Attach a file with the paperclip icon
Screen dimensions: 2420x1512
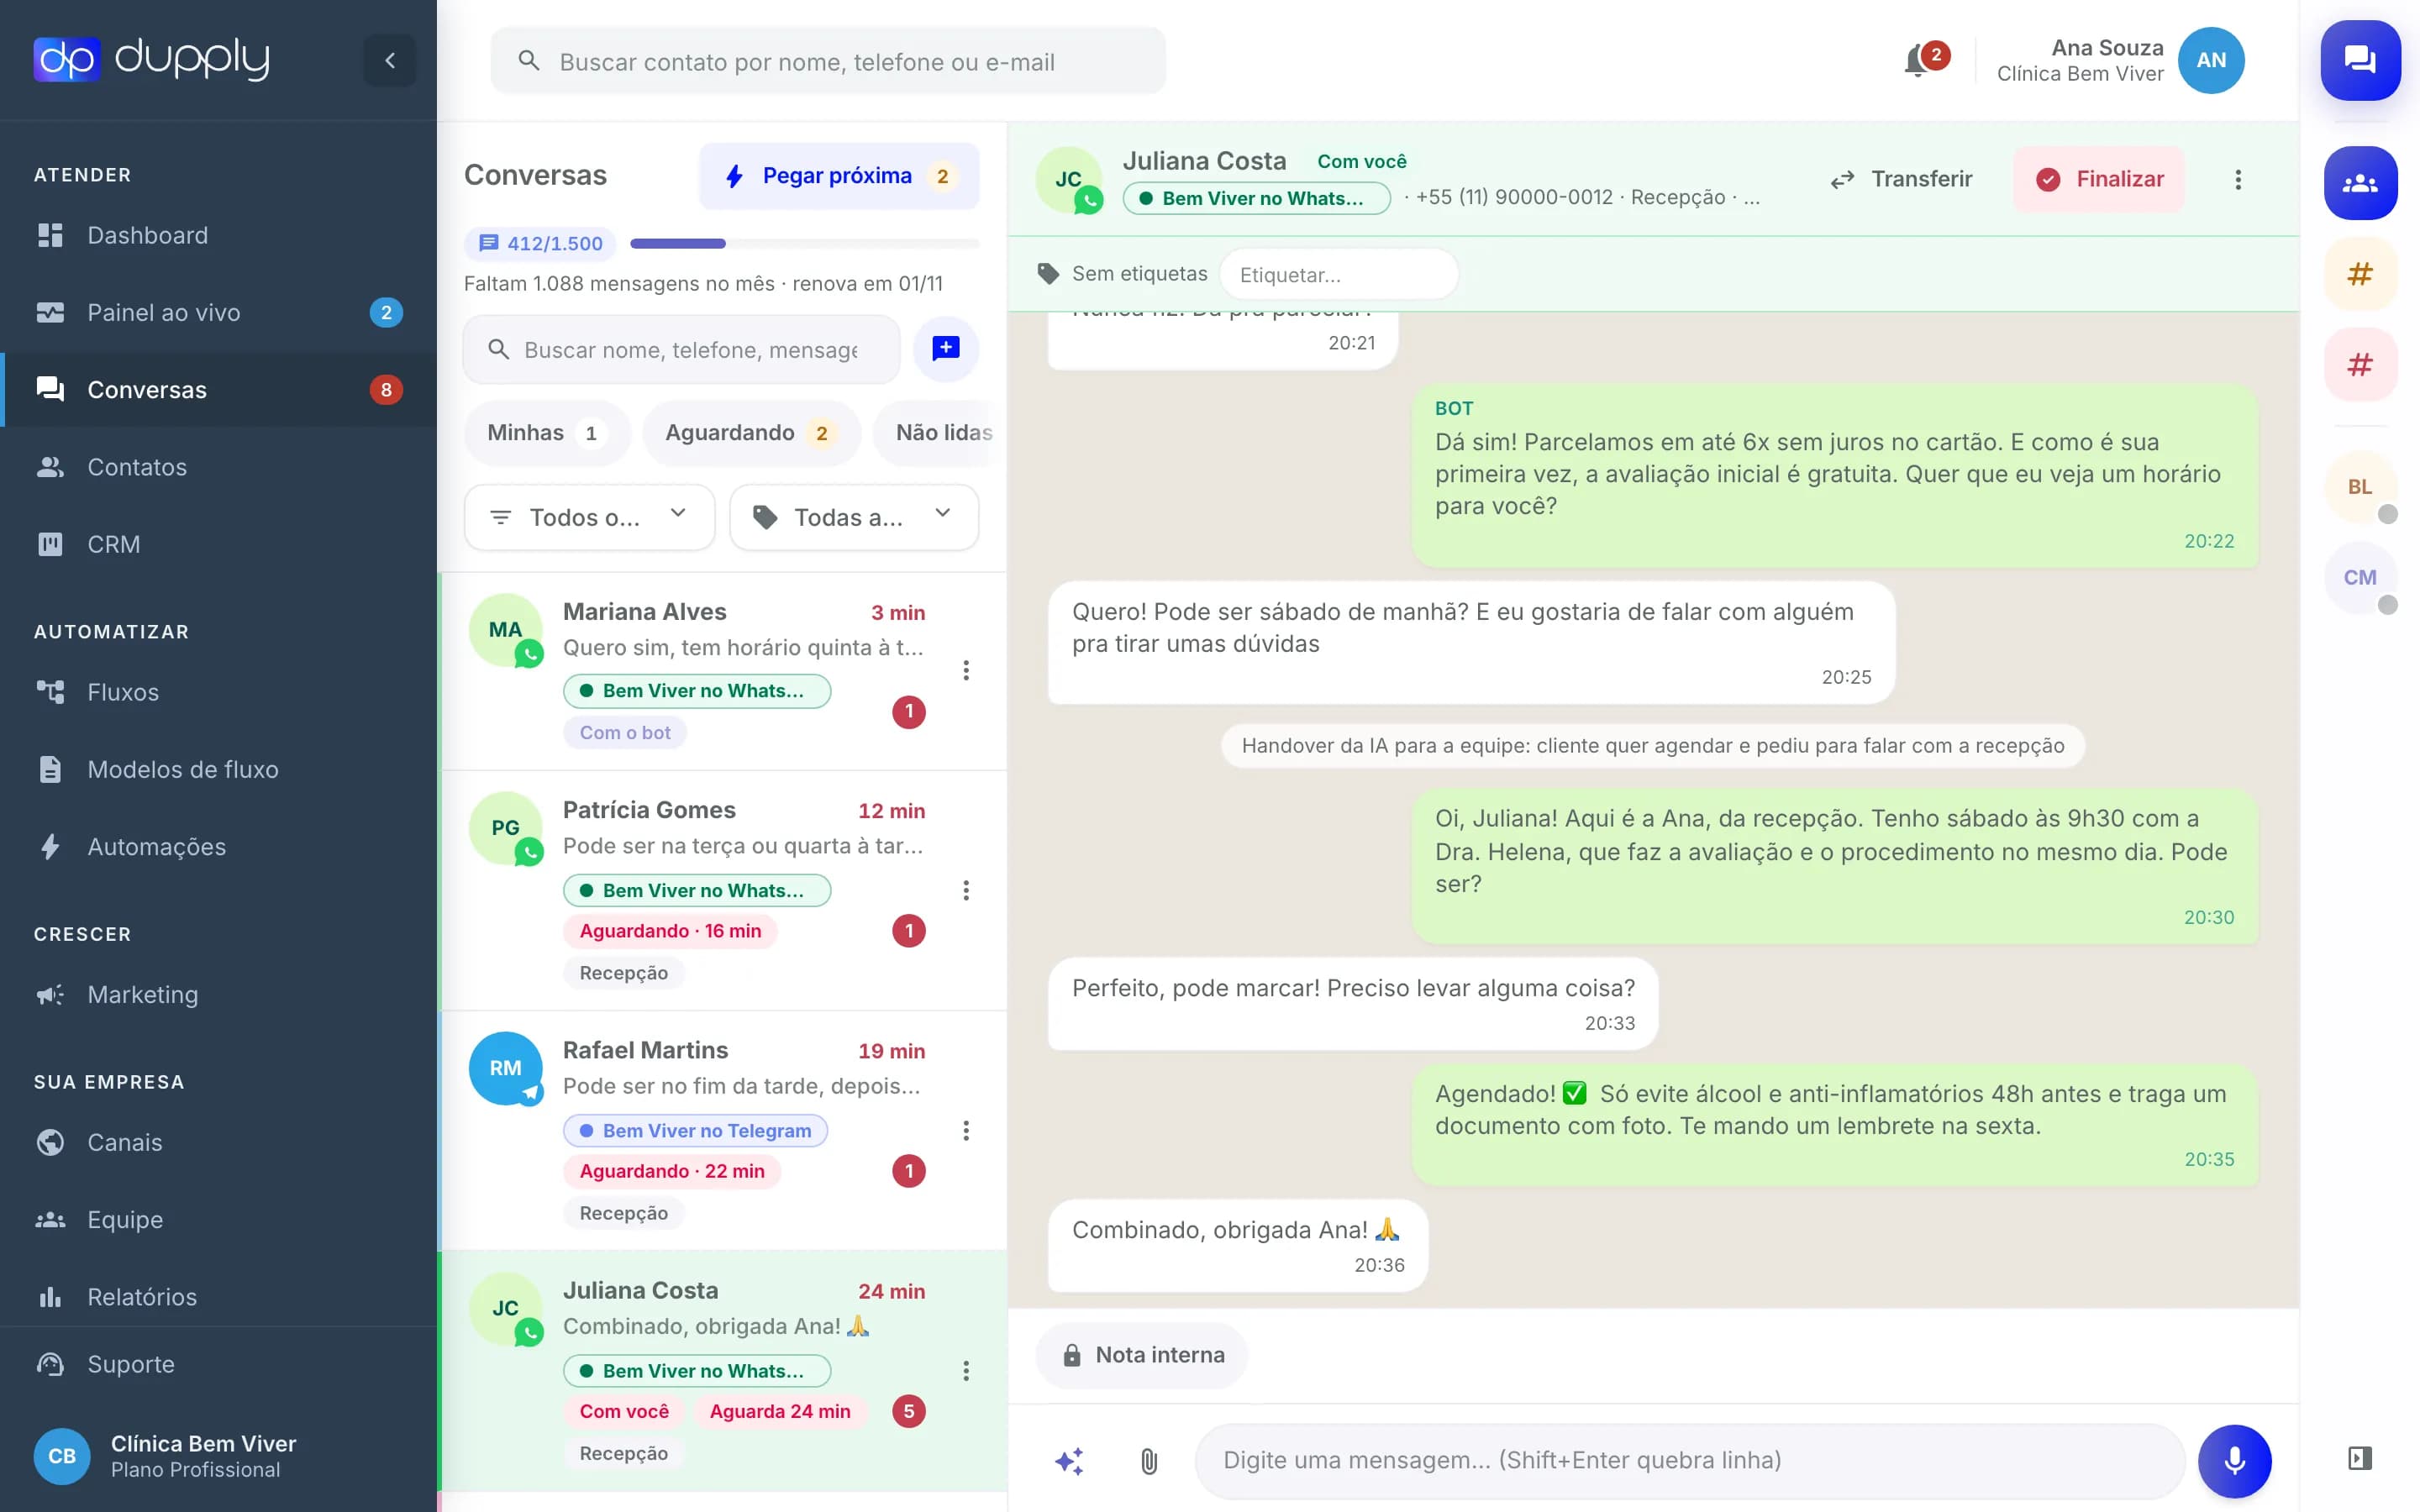pyautogui.click(x=1149, y=1461)
